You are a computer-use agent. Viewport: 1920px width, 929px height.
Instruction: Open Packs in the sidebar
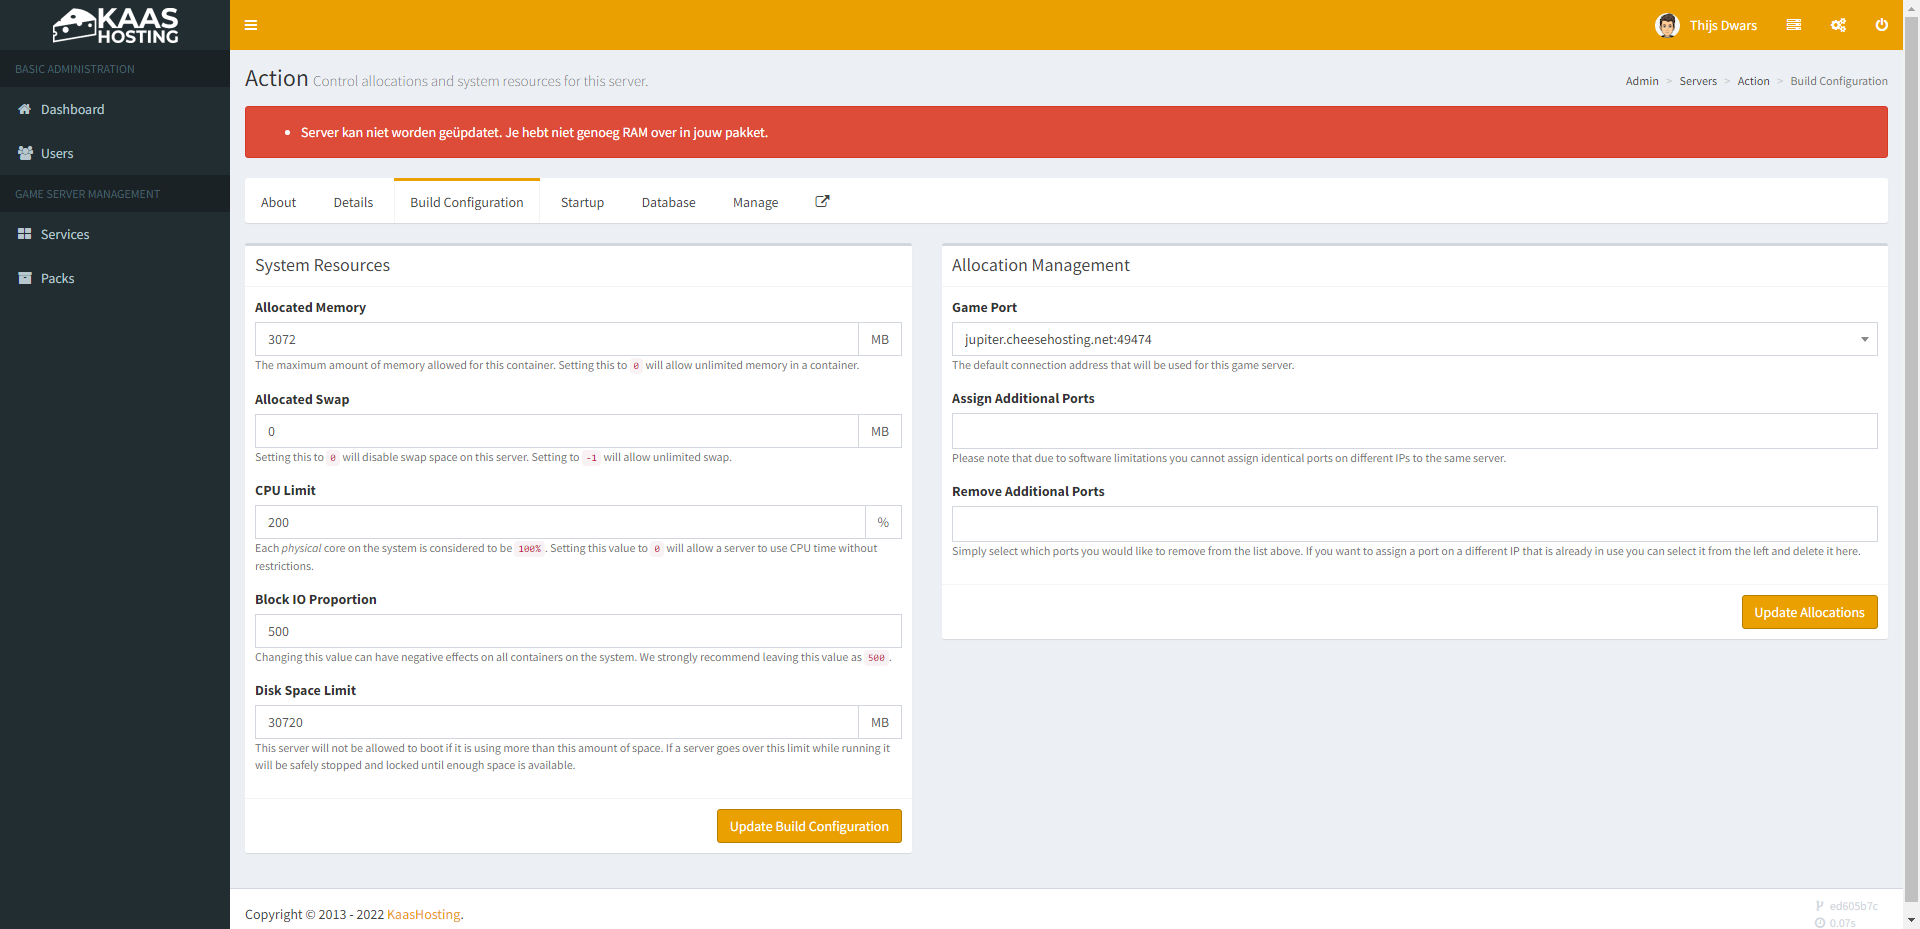tap(57, 278)
